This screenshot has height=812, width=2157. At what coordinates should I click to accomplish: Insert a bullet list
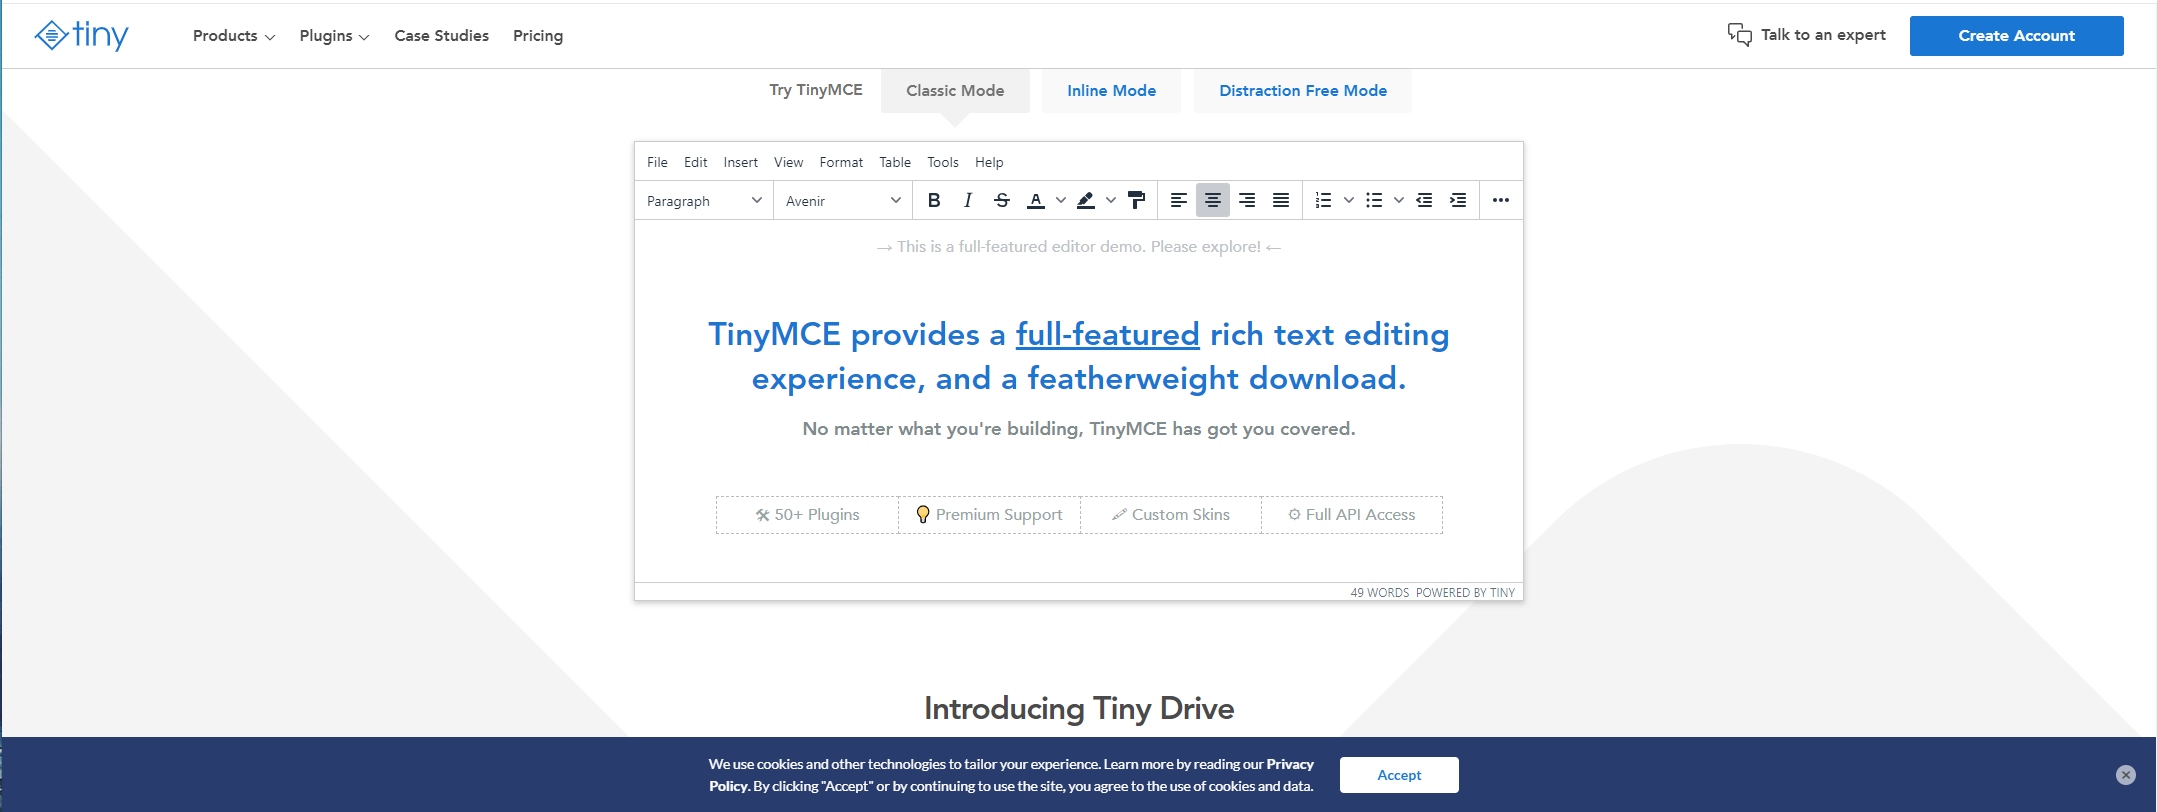(1374, 200)
